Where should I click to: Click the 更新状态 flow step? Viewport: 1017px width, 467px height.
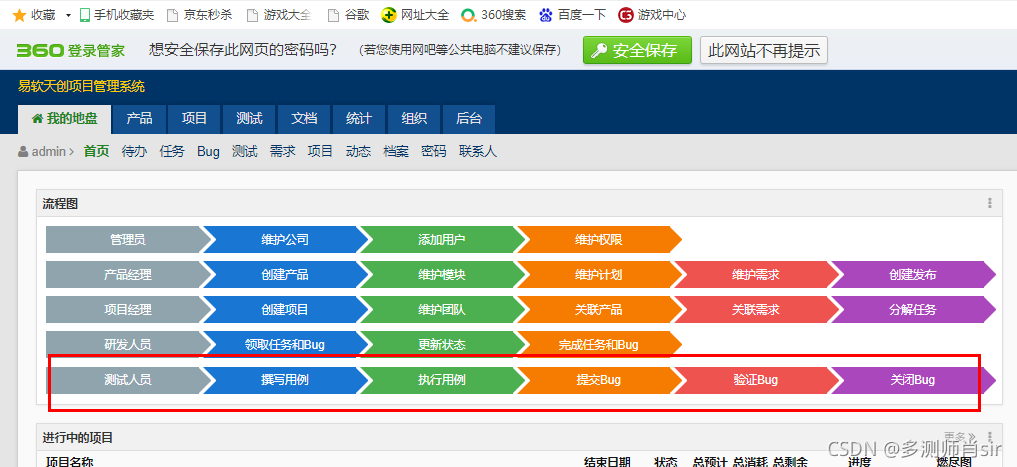tap(442, 344)
